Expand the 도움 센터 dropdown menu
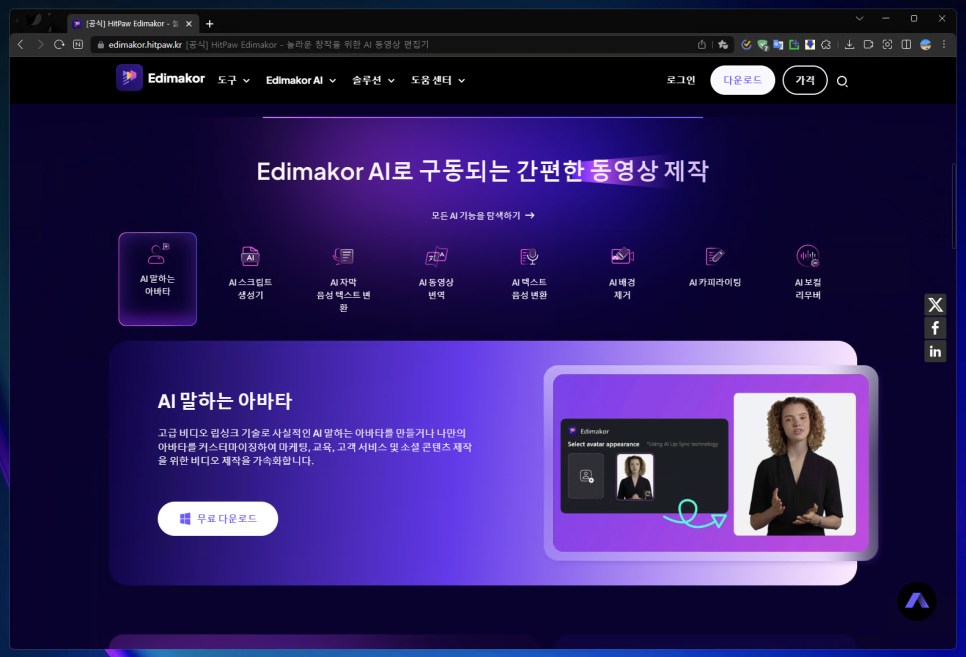This screenshot has height=657, width=966. point(437,80)
